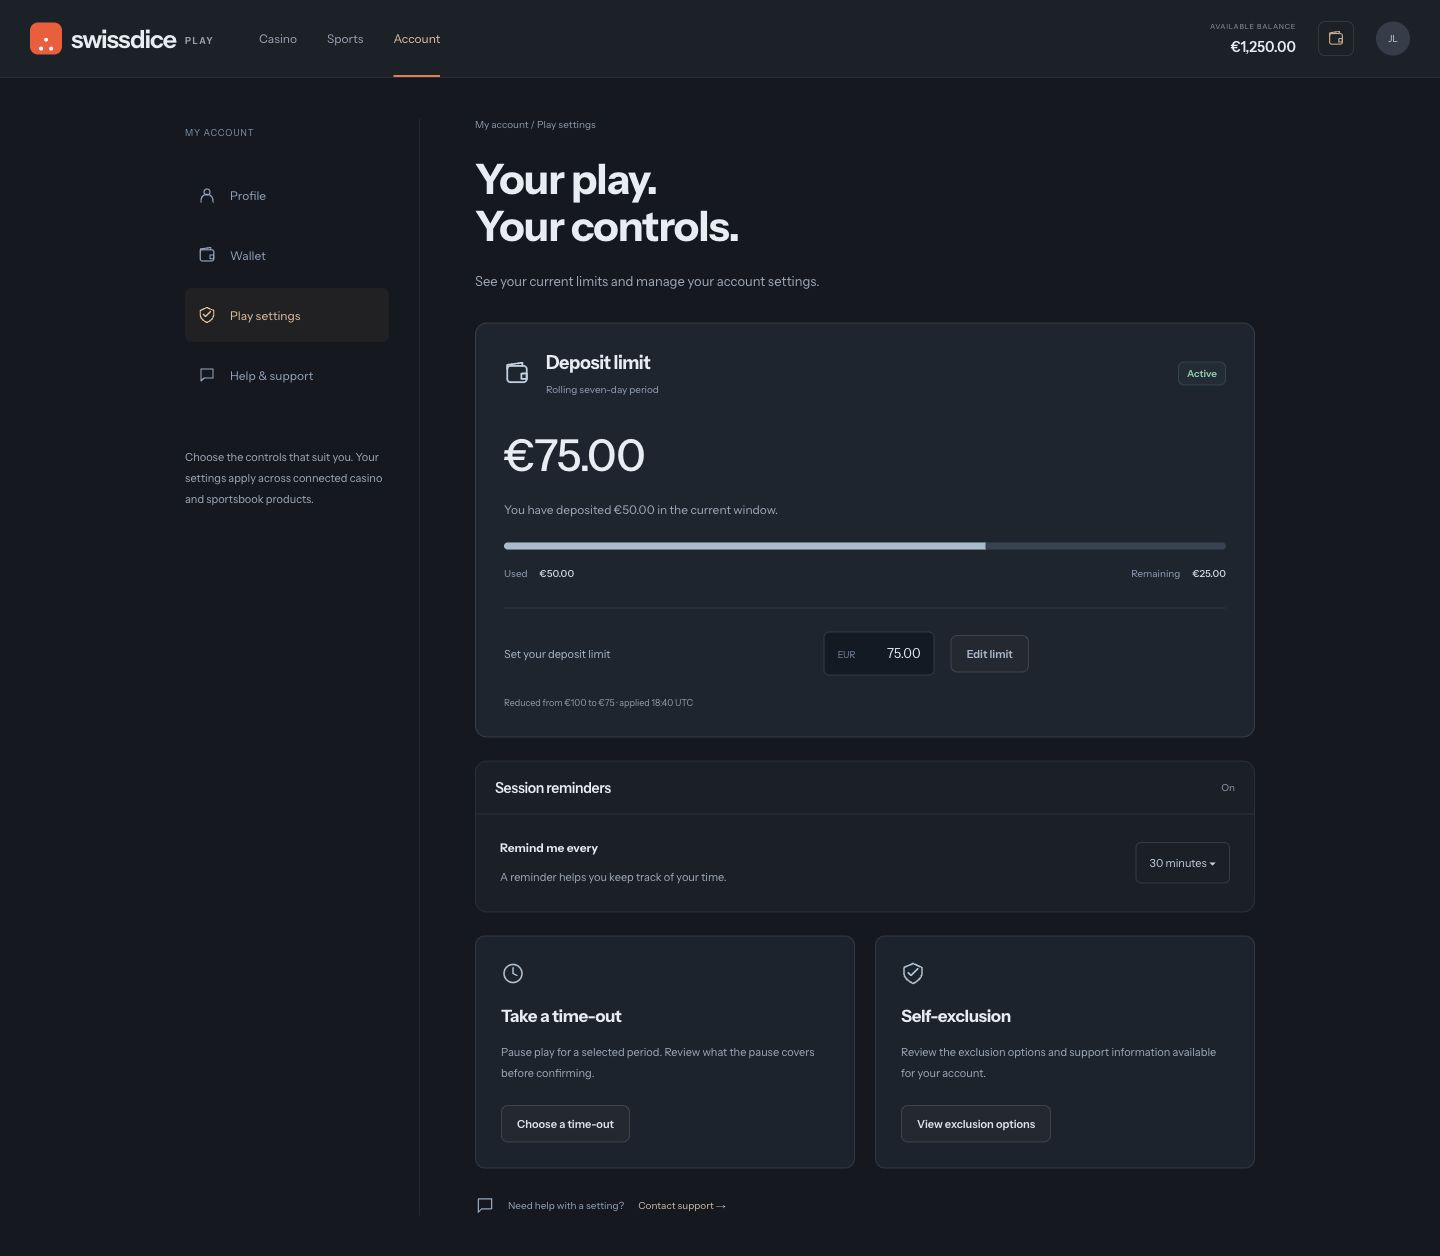
Task: Click the Session reminders 'On' status
Action: (x=1228, y=788)
